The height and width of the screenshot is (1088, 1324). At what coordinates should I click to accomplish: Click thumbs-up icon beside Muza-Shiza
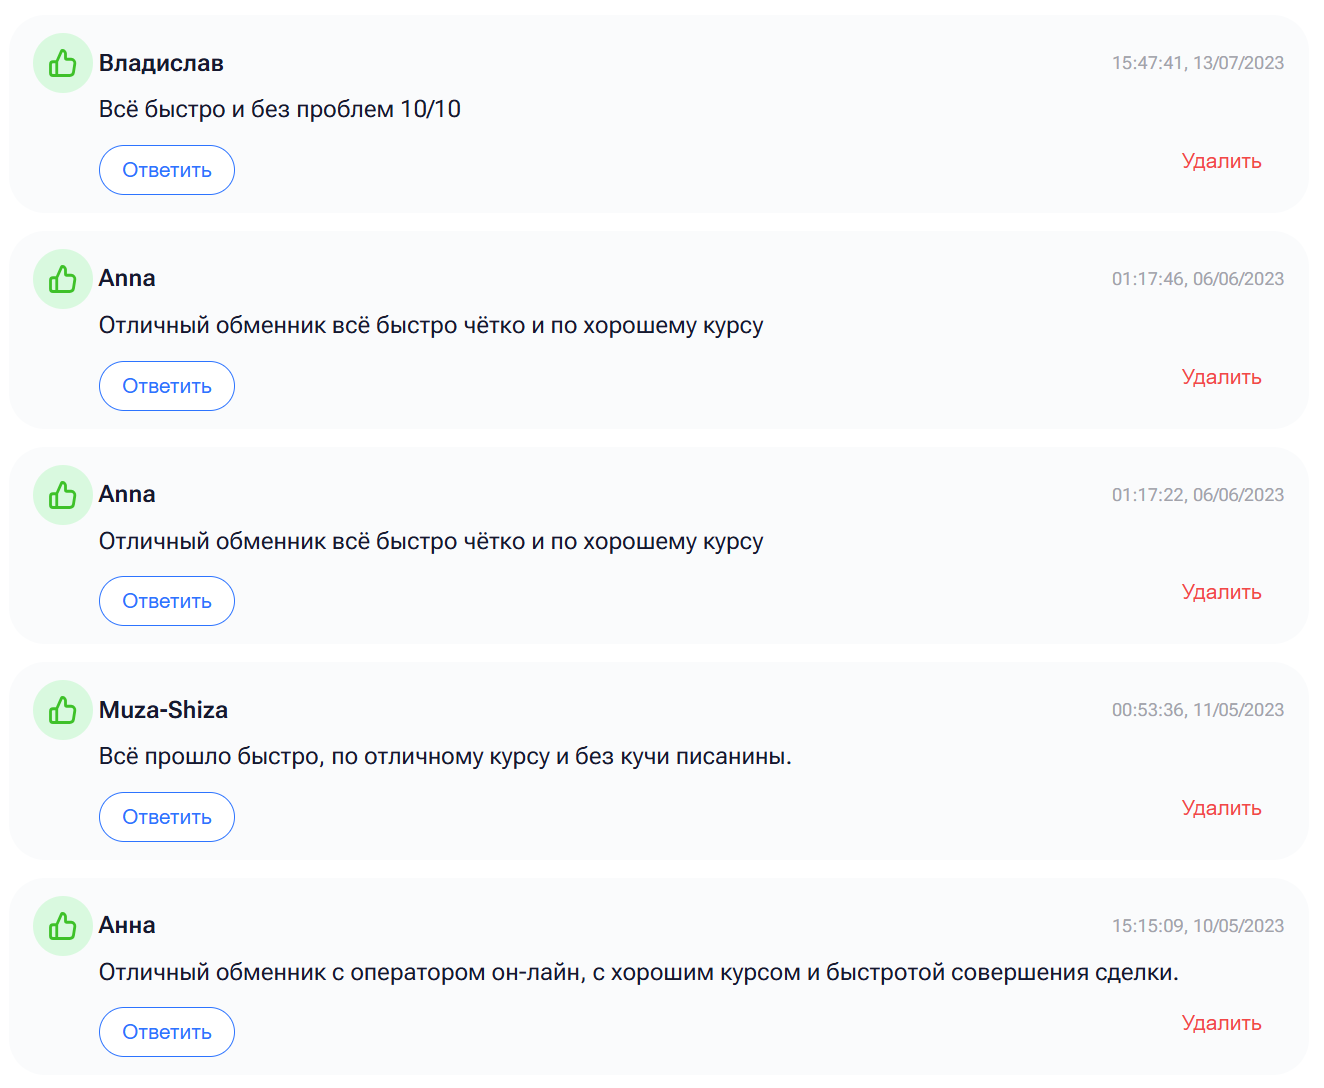pos(63,710)
